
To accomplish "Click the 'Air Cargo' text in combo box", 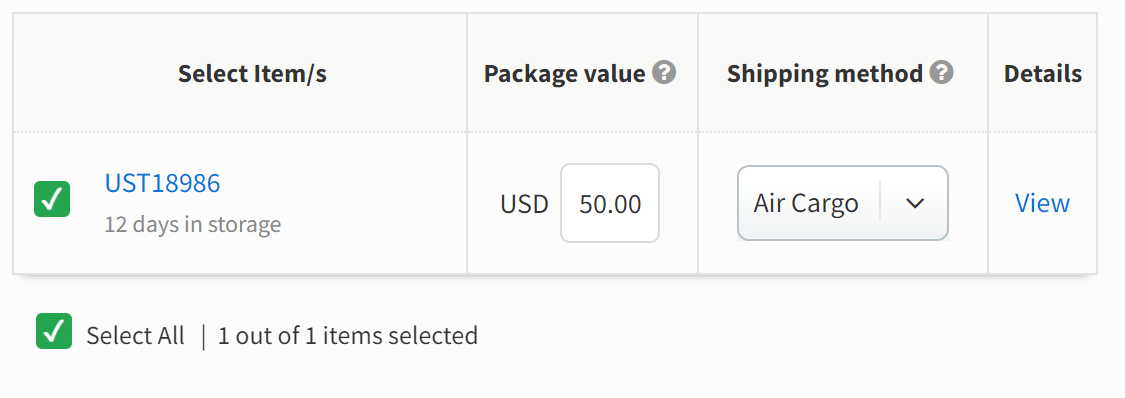I will pyautogui.click(x=806, y=204).
